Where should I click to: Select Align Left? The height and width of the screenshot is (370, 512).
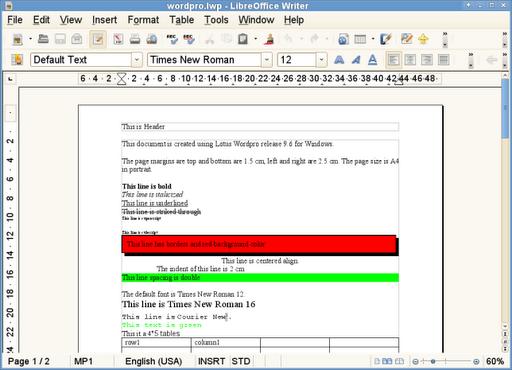pyautogui.click(x=393, y=60)
